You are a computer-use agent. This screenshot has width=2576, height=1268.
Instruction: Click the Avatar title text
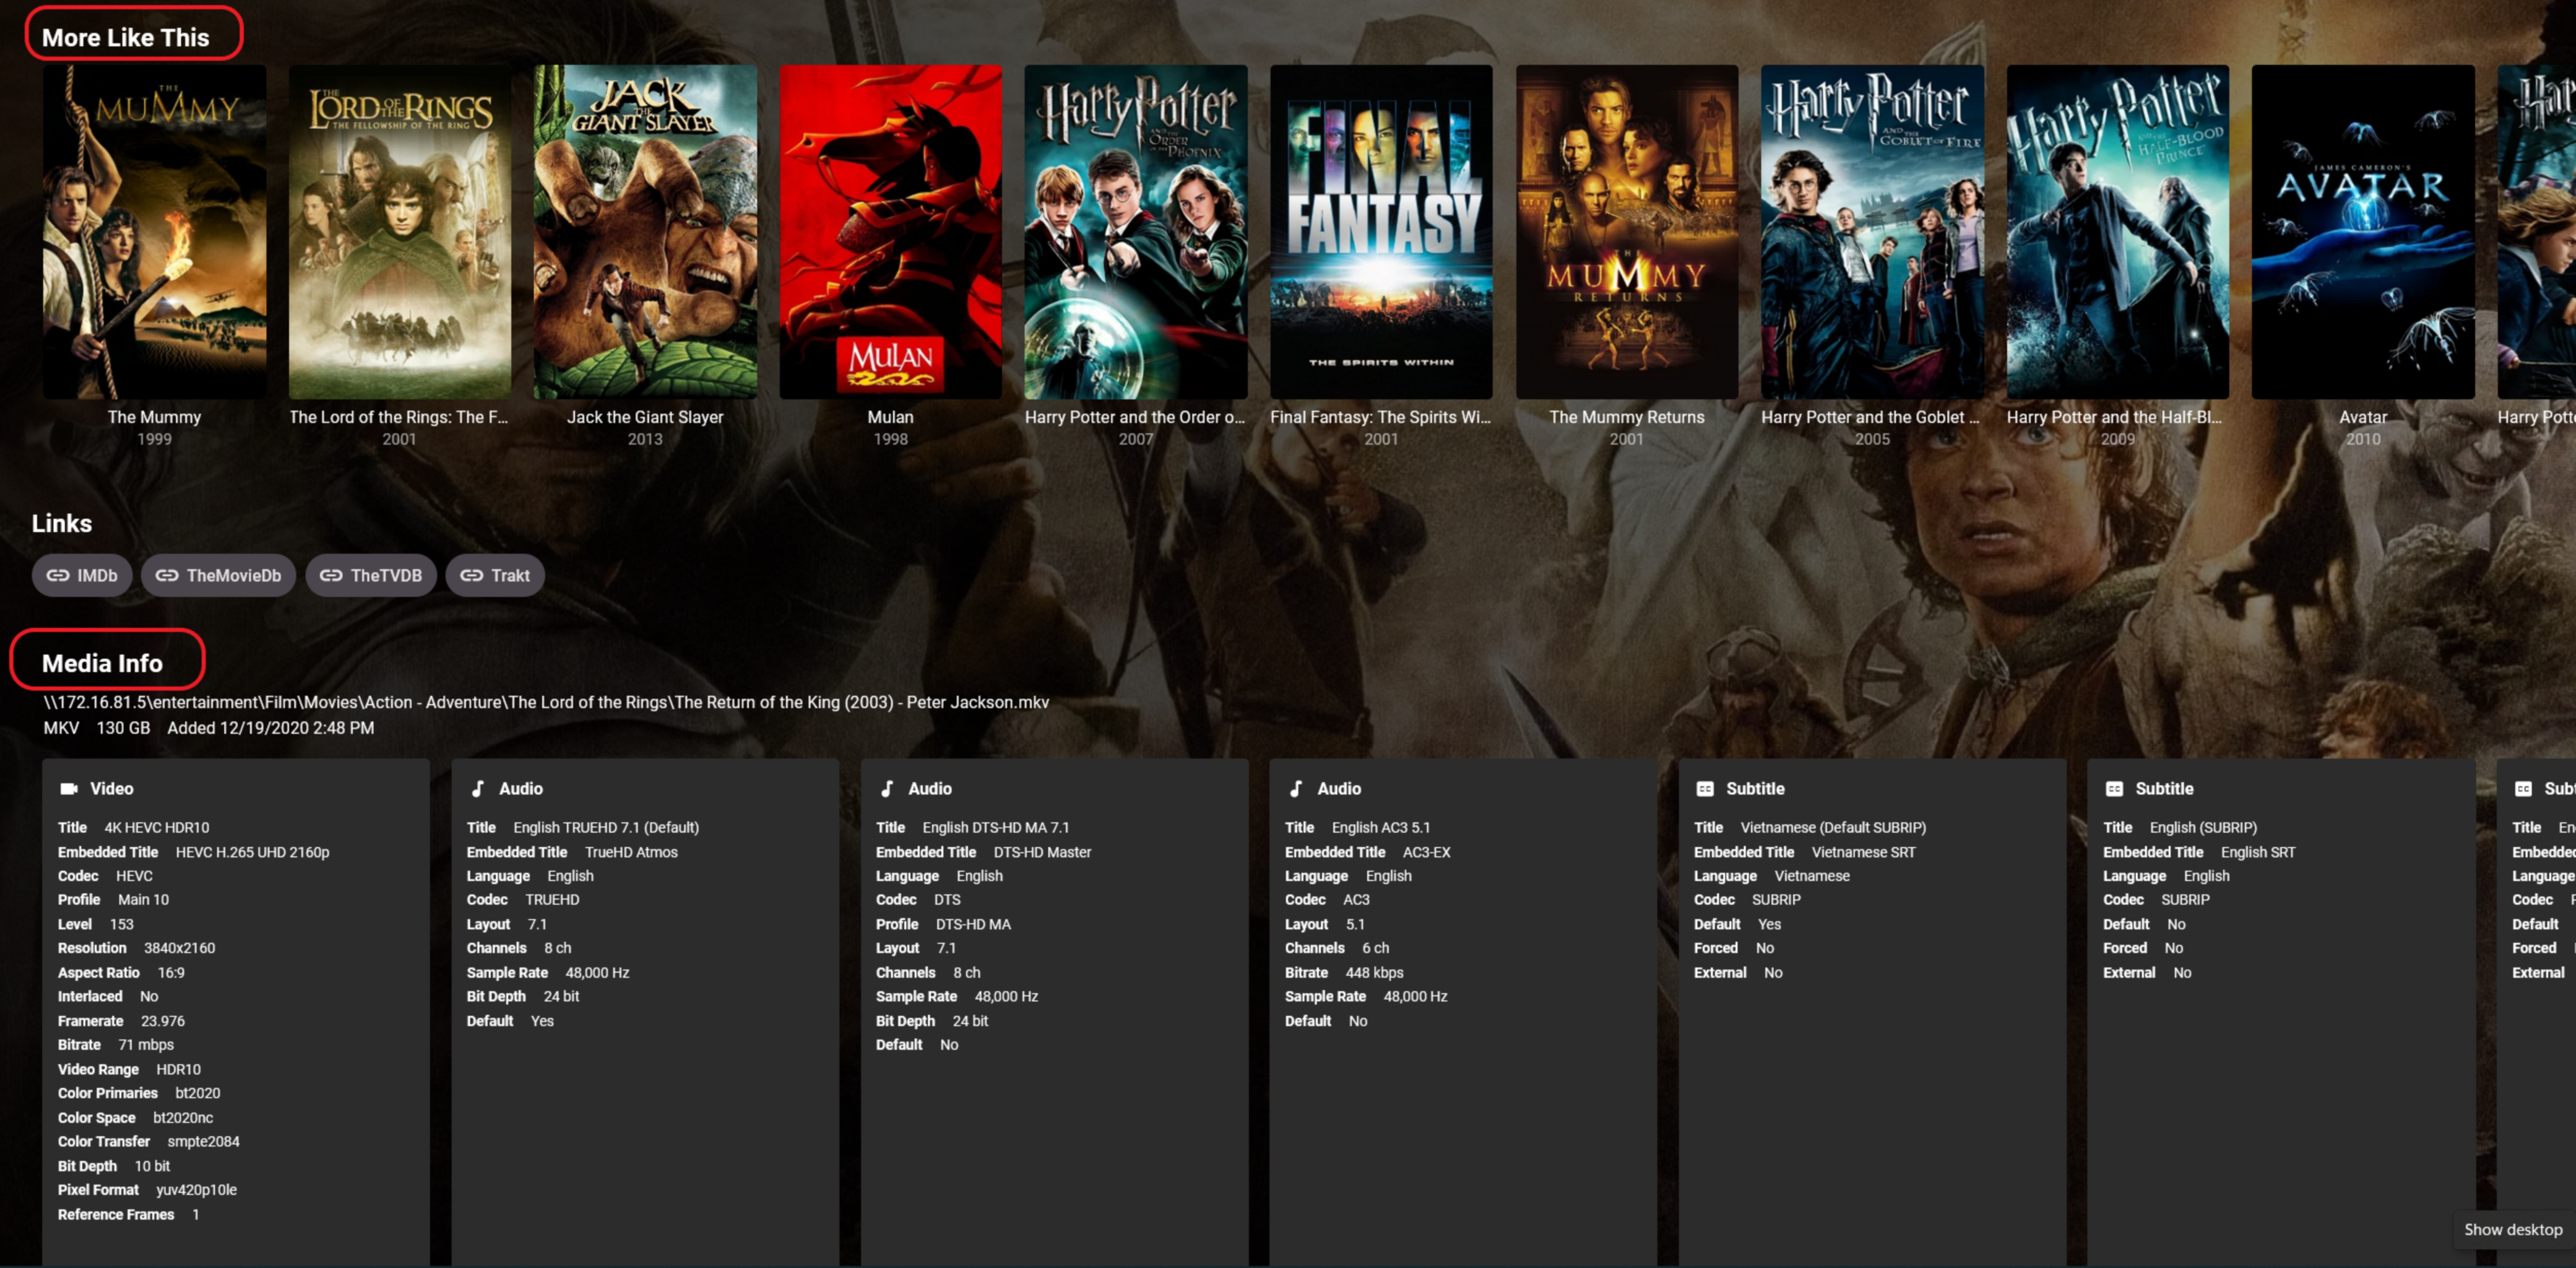[2363, 417]
